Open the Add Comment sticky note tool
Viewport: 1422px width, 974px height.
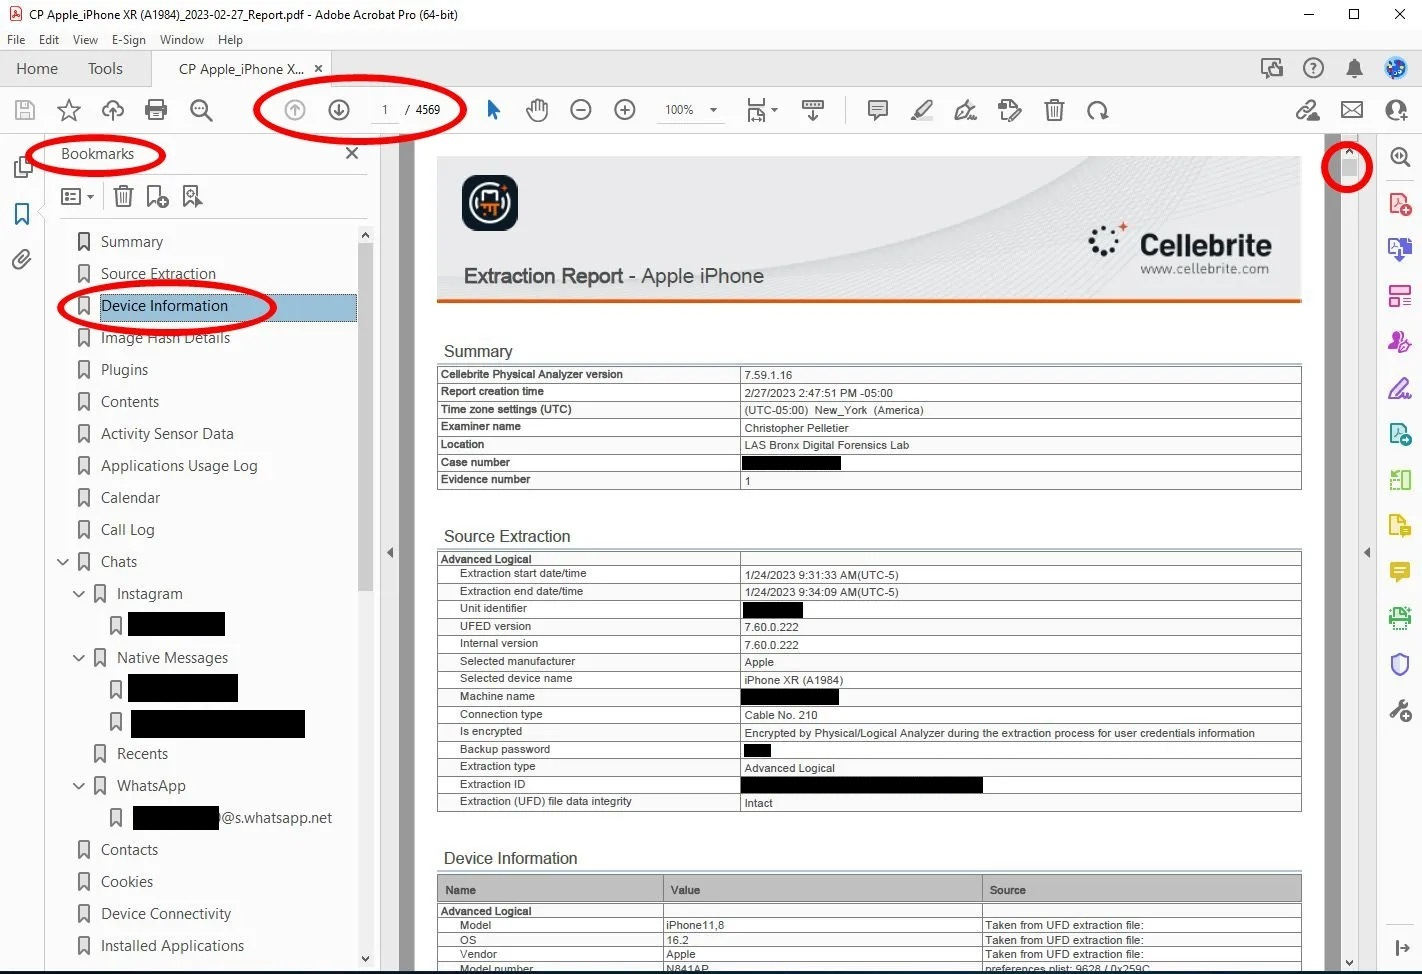(x=877, y=110)
